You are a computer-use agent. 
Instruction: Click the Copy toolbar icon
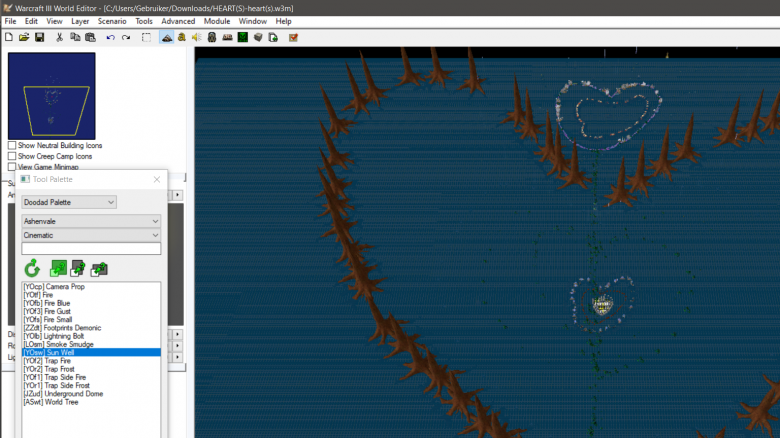(x=75, y=37)
